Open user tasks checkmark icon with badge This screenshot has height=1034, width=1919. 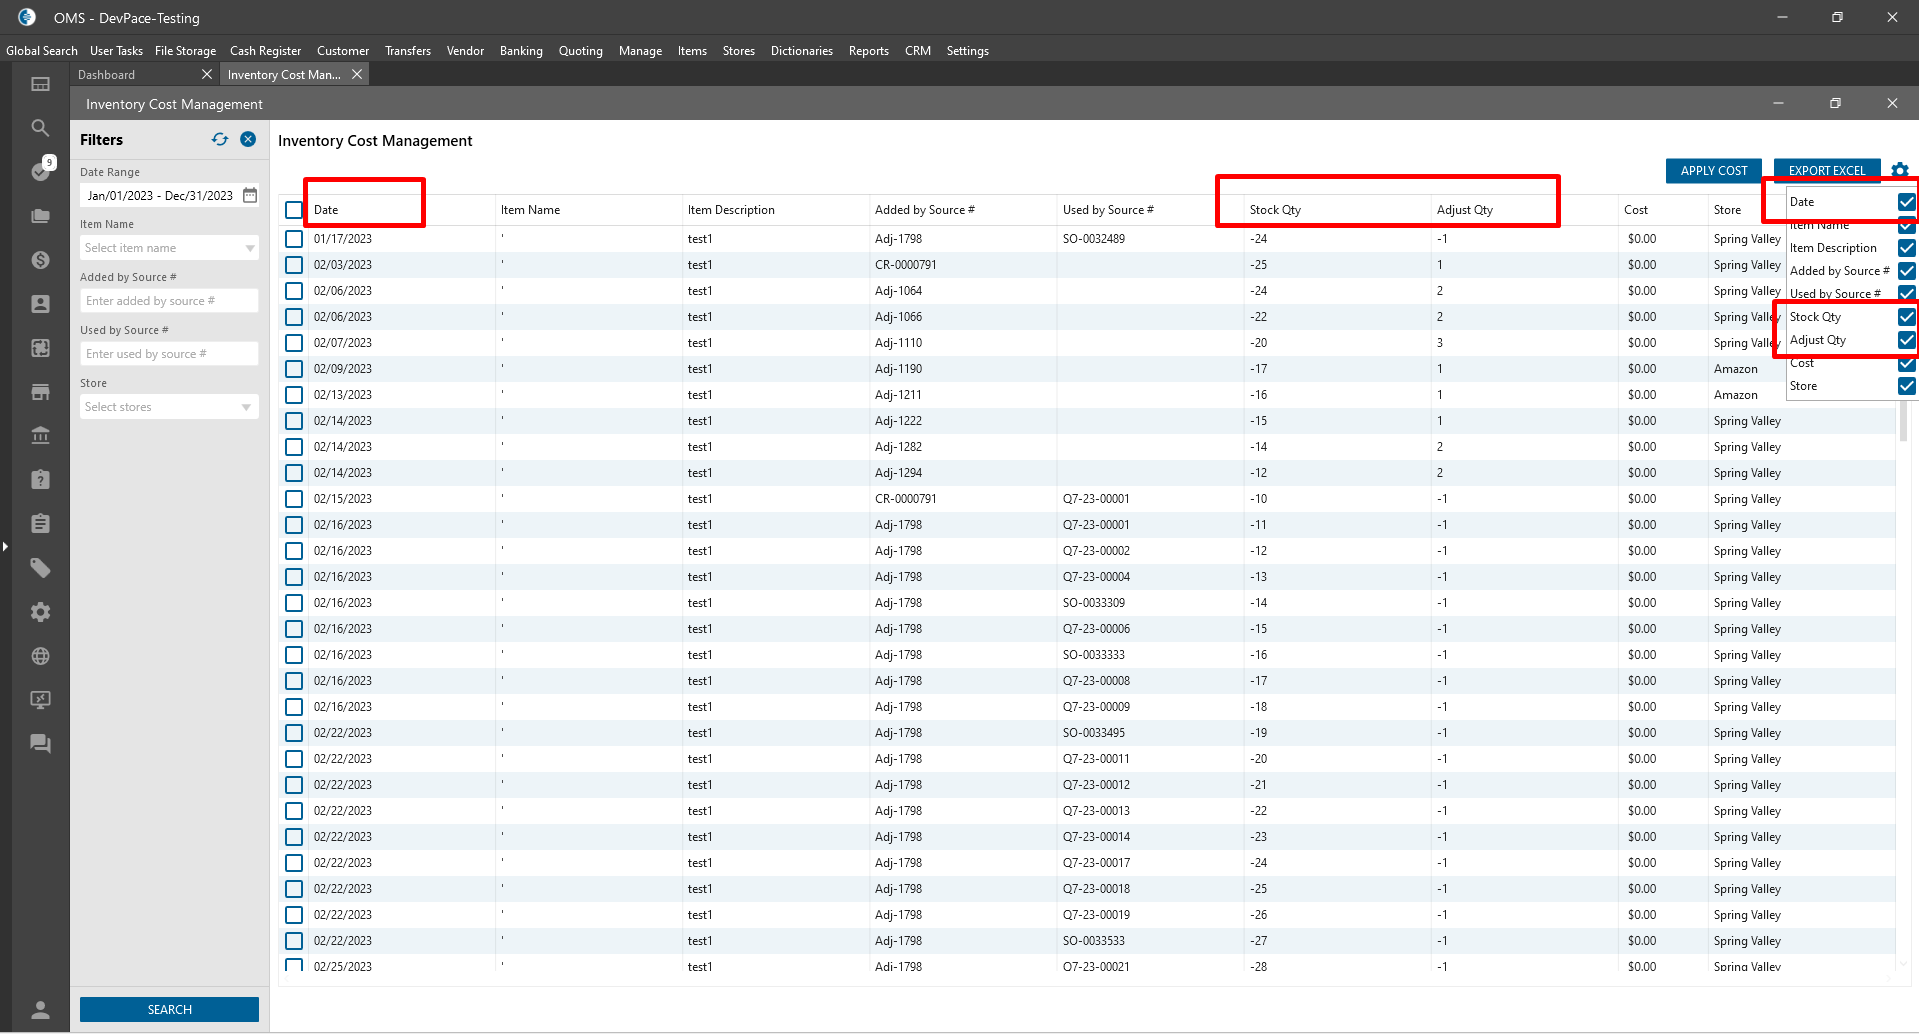coord(40,171)
